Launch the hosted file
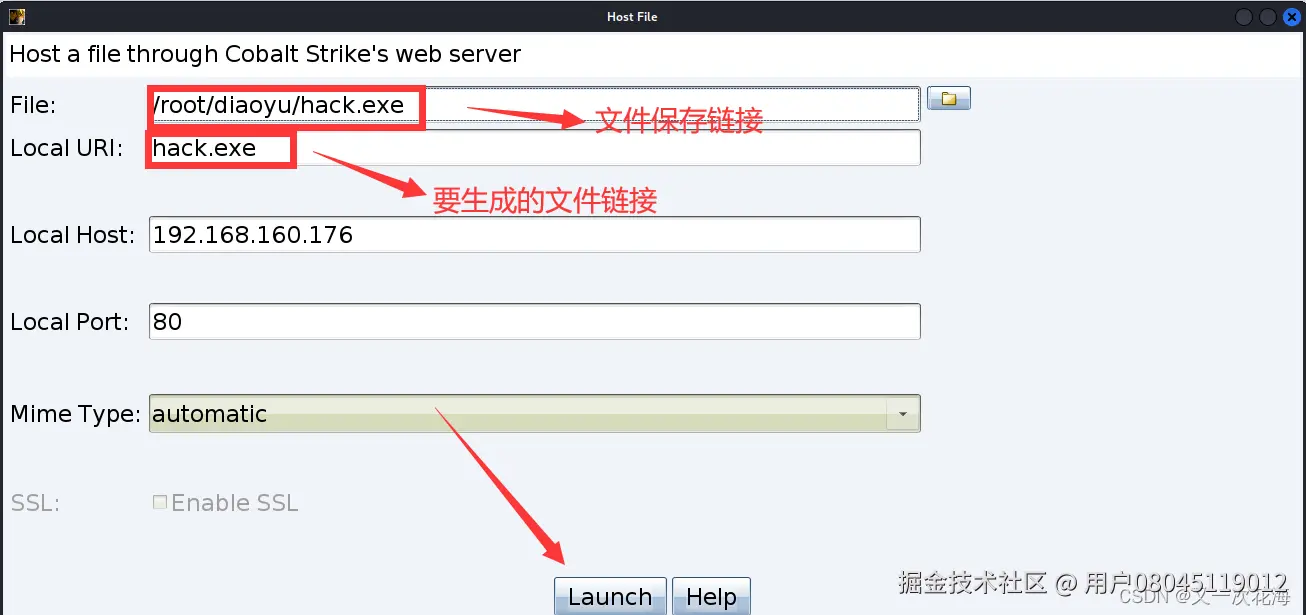Viewport: 1306px width, 615px height. click(610, 597)
